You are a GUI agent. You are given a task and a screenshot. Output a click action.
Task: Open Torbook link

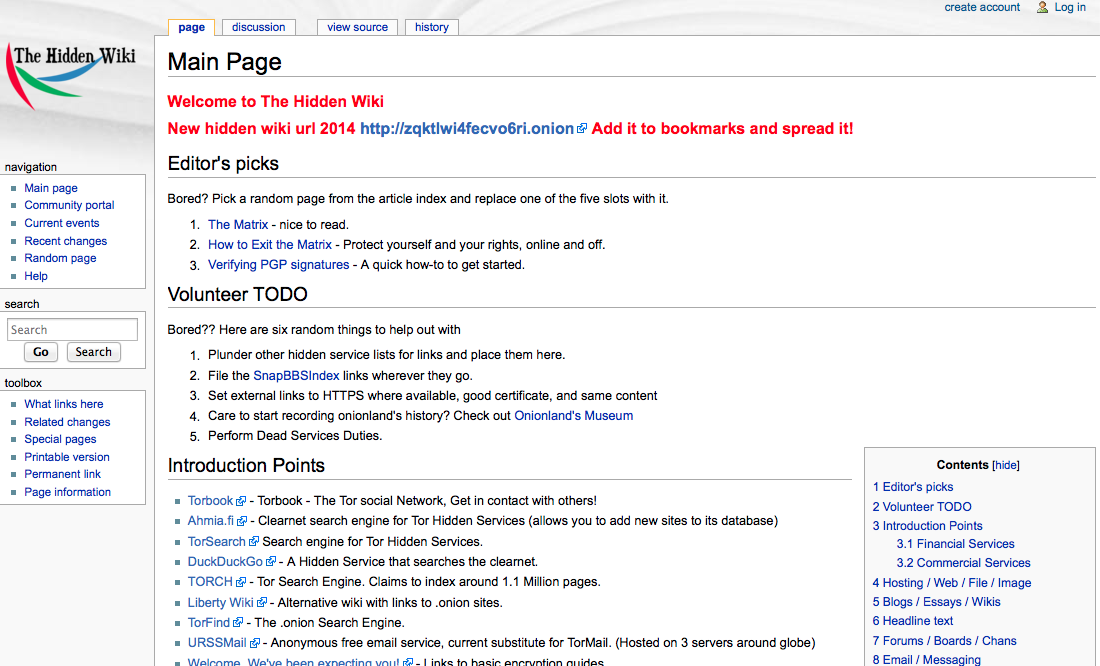pyautogui.click(x=210, y=500)
